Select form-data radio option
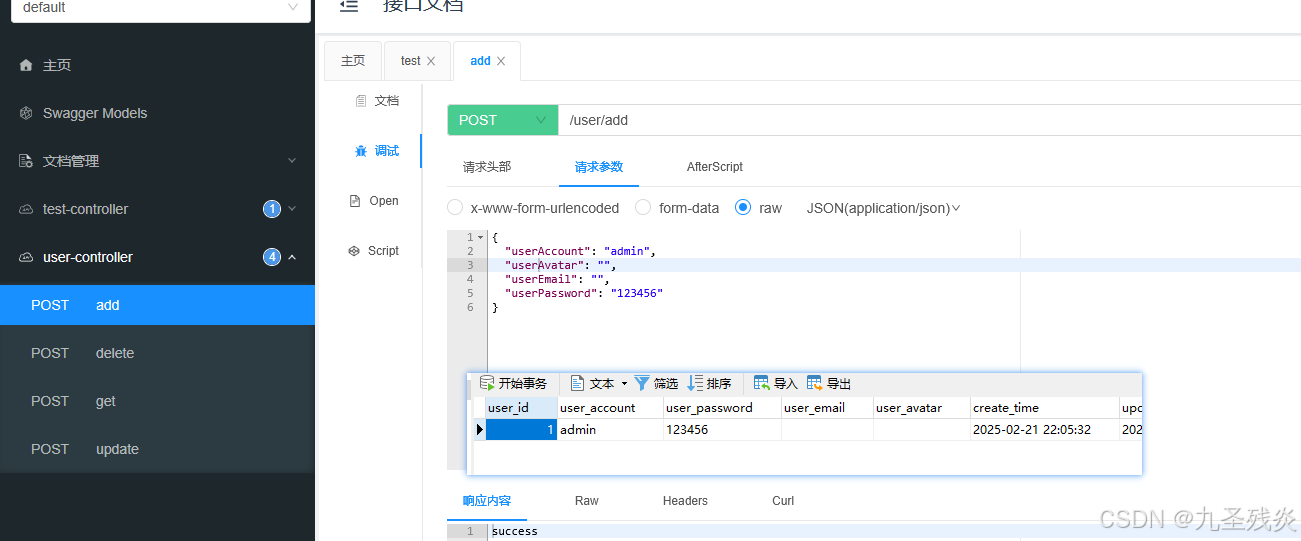 pos(644,208)
